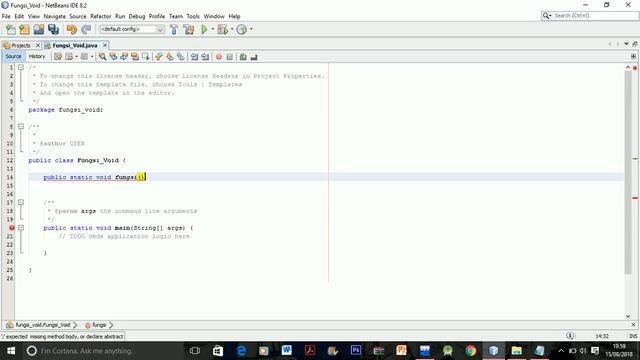This screenshot has height=360, width=640.
Task: Collapse the license comment fold on line 1
Action: pos(21,67)
